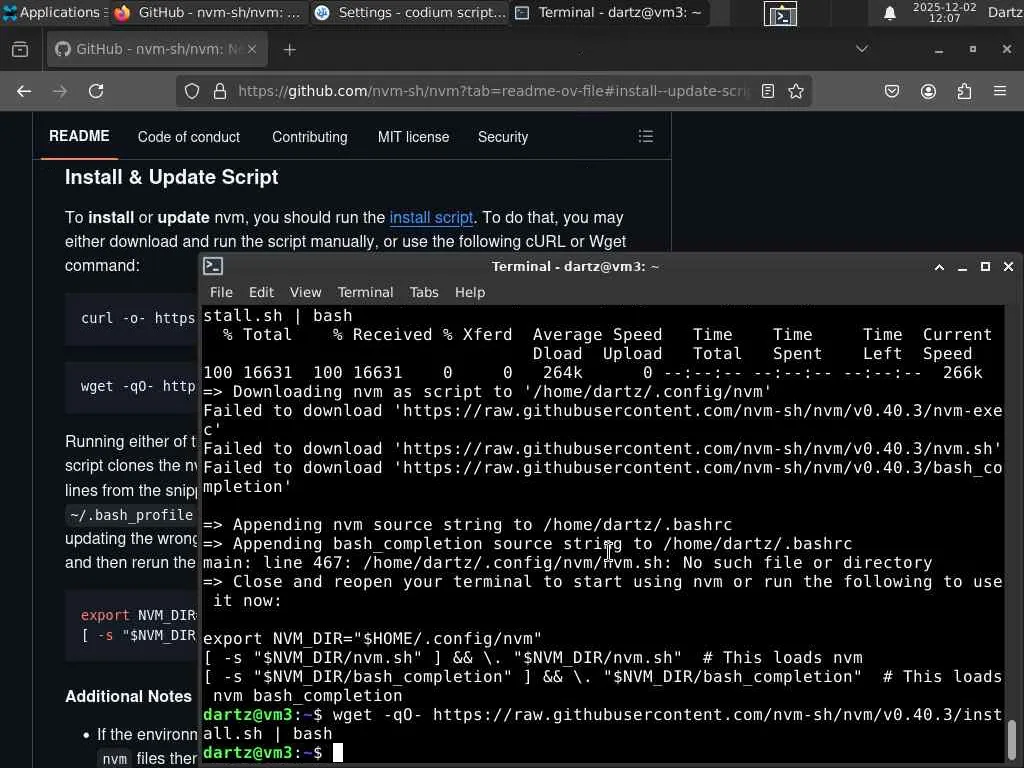Open the terminal Tabs menu

tap(424, 293)
